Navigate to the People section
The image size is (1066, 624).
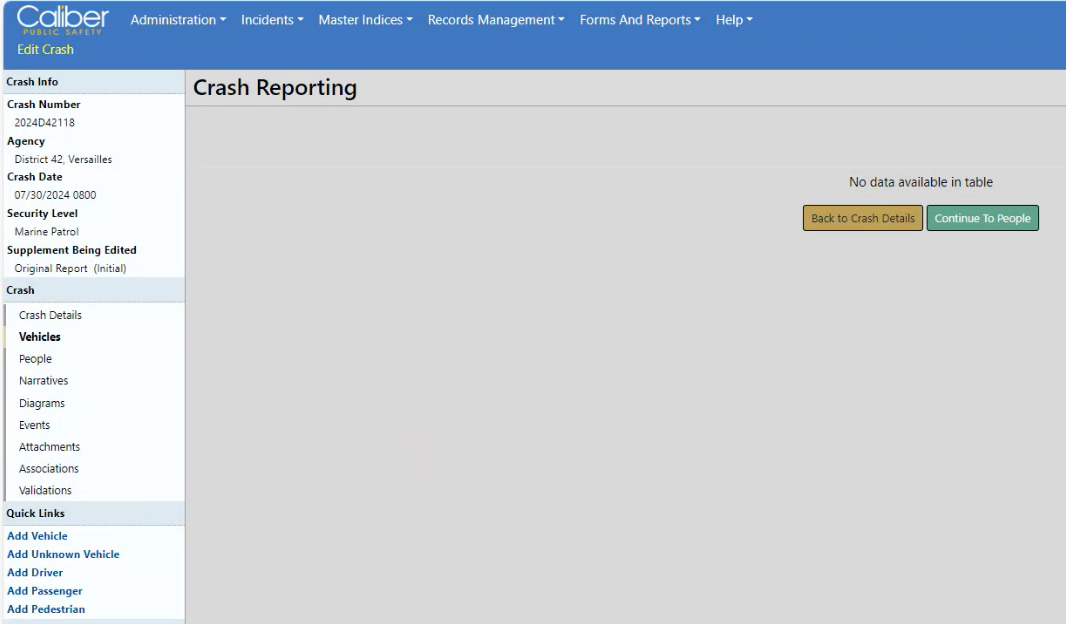coord(35,359)
